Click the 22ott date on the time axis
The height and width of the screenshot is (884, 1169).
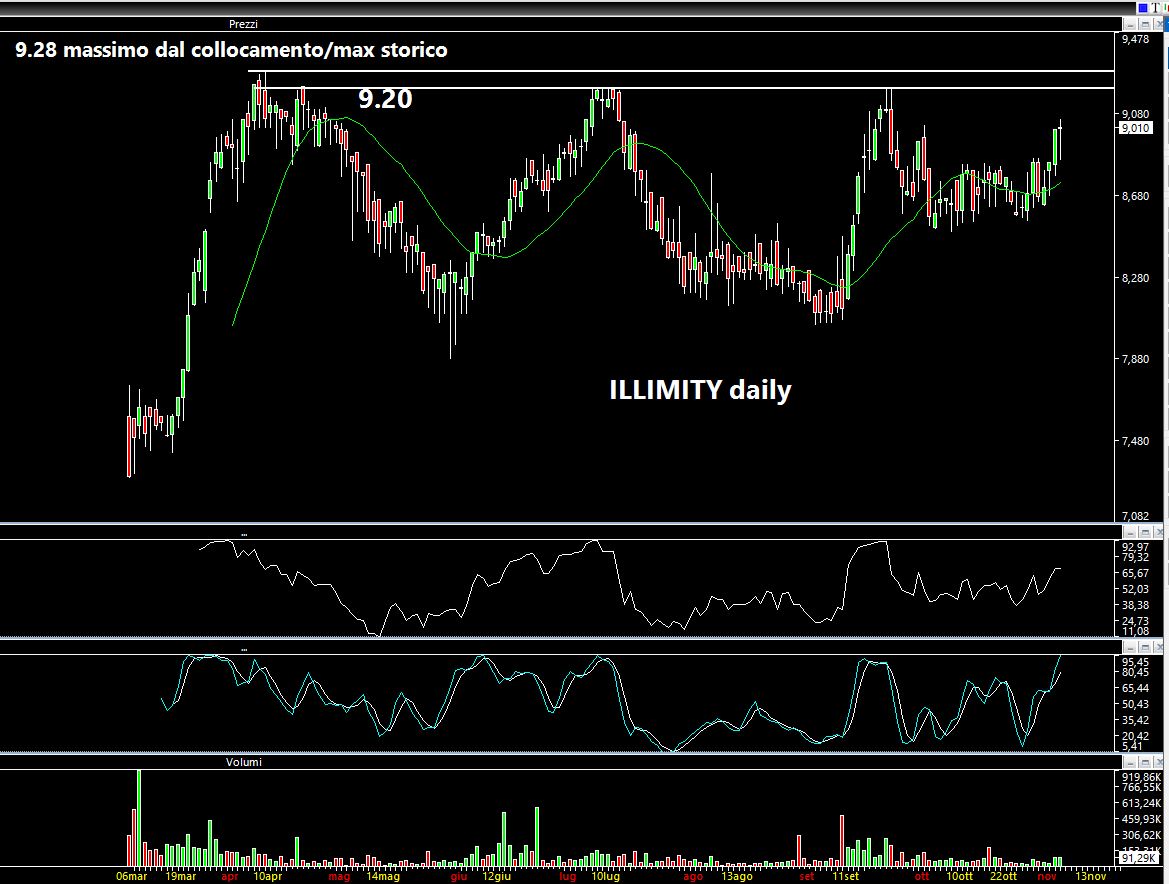coord(1003,877)
